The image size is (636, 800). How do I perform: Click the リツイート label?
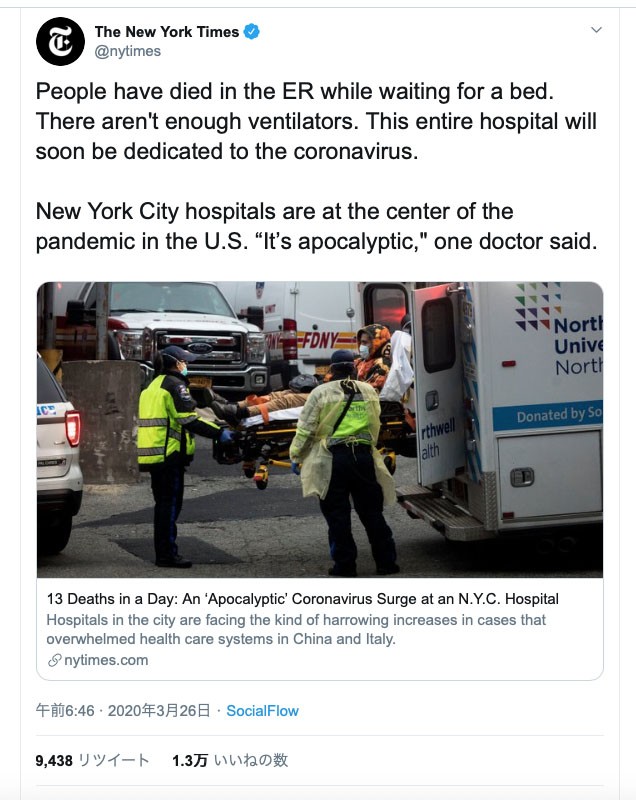[x=114, y=760]
